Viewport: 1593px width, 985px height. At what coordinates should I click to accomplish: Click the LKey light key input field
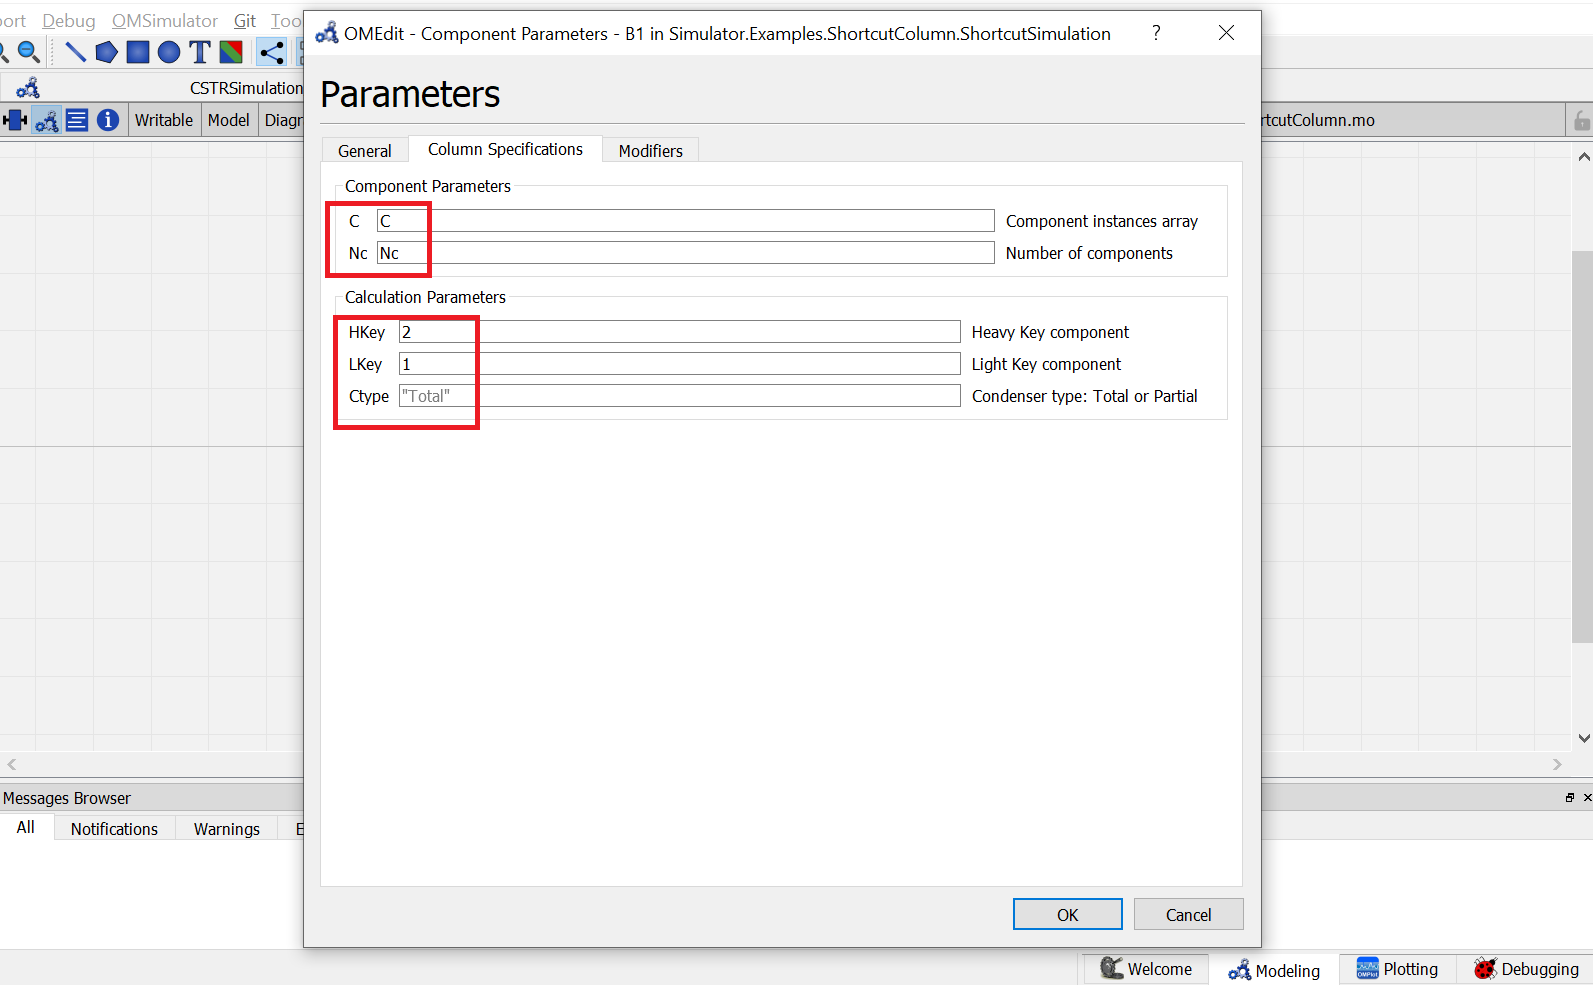(x=679, y=364)
